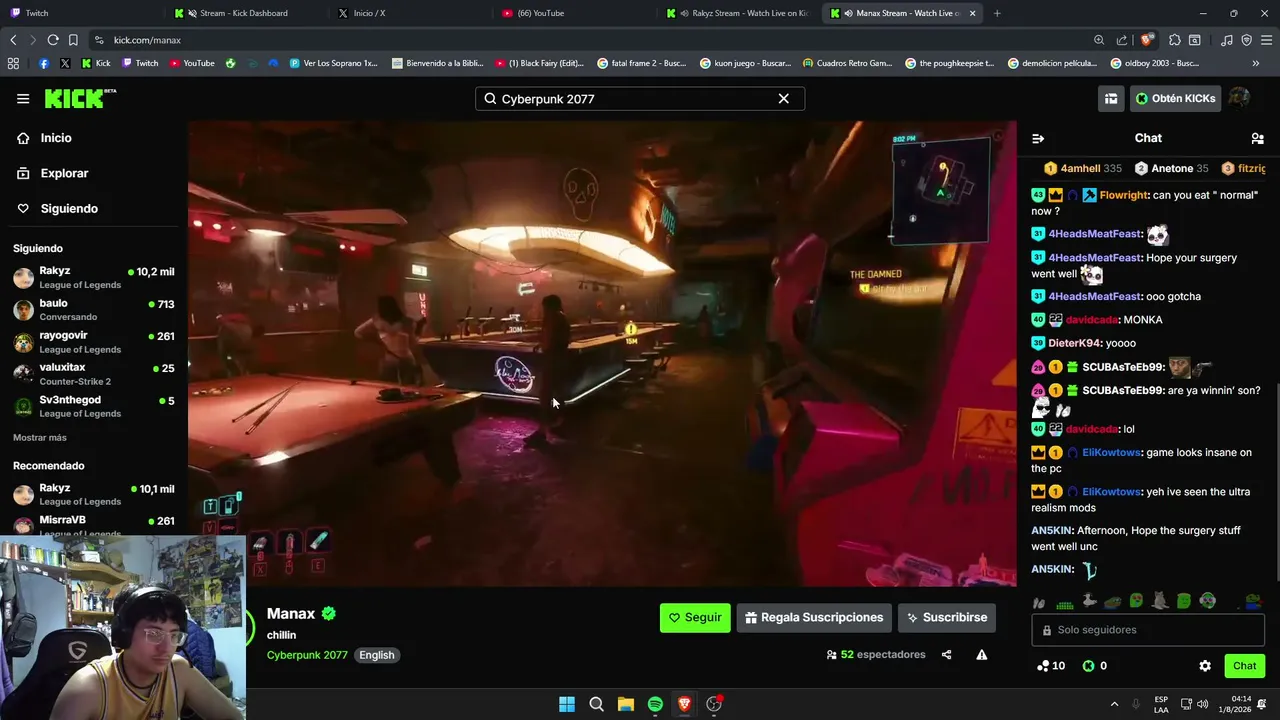Click username Flowright in chat

(1123, 196)
